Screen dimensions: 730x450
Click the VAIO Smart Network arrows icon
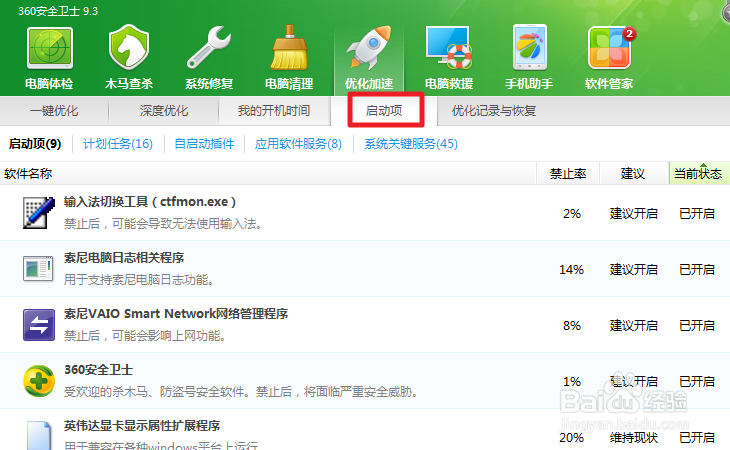click(x=39, y=324)
